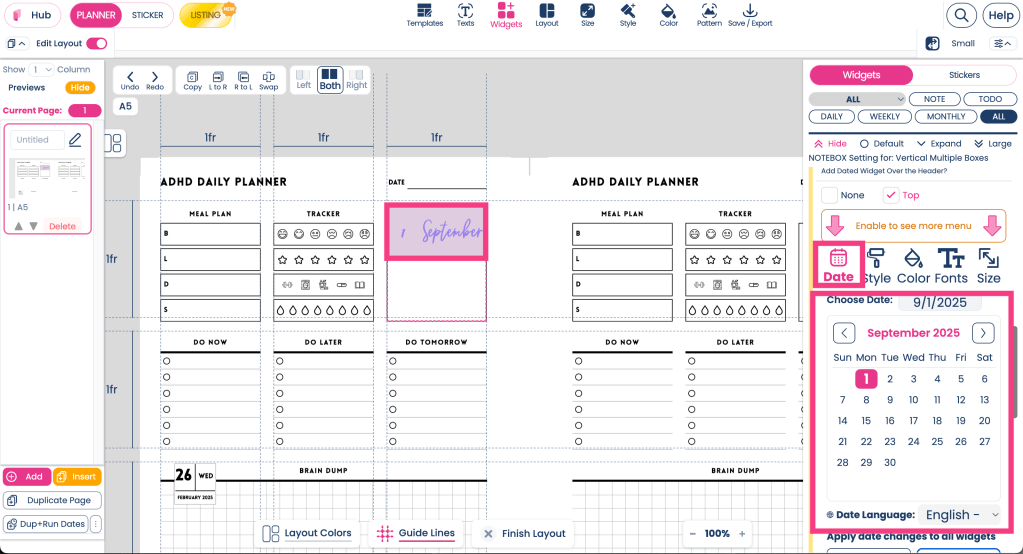Check the None header option

pyautogui.click(x=829, y=195)
